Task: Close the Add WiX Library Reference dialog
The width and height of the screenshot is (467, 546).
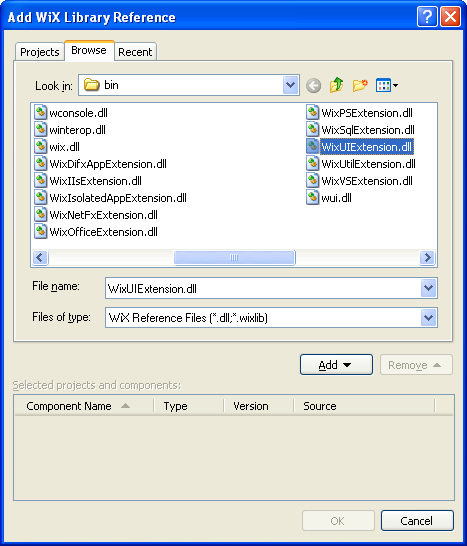Action: point(450,16)
